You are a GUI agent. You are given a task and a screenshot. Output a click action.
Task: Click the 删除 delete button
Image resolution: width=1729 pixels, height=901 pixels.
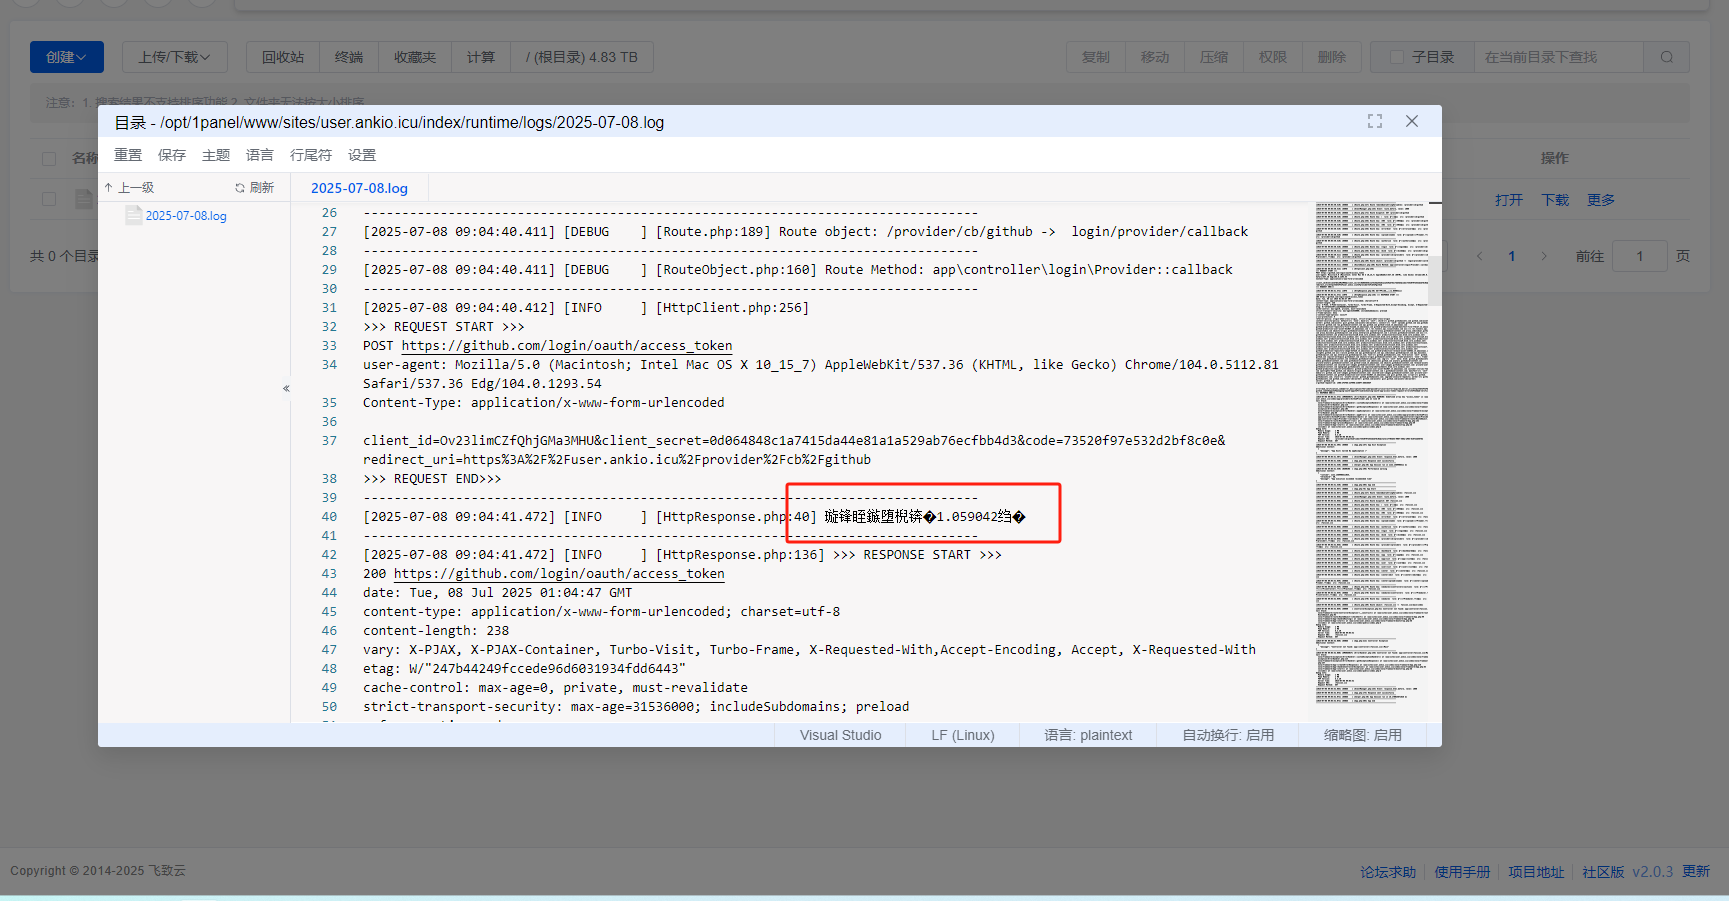coord(1332,57)
